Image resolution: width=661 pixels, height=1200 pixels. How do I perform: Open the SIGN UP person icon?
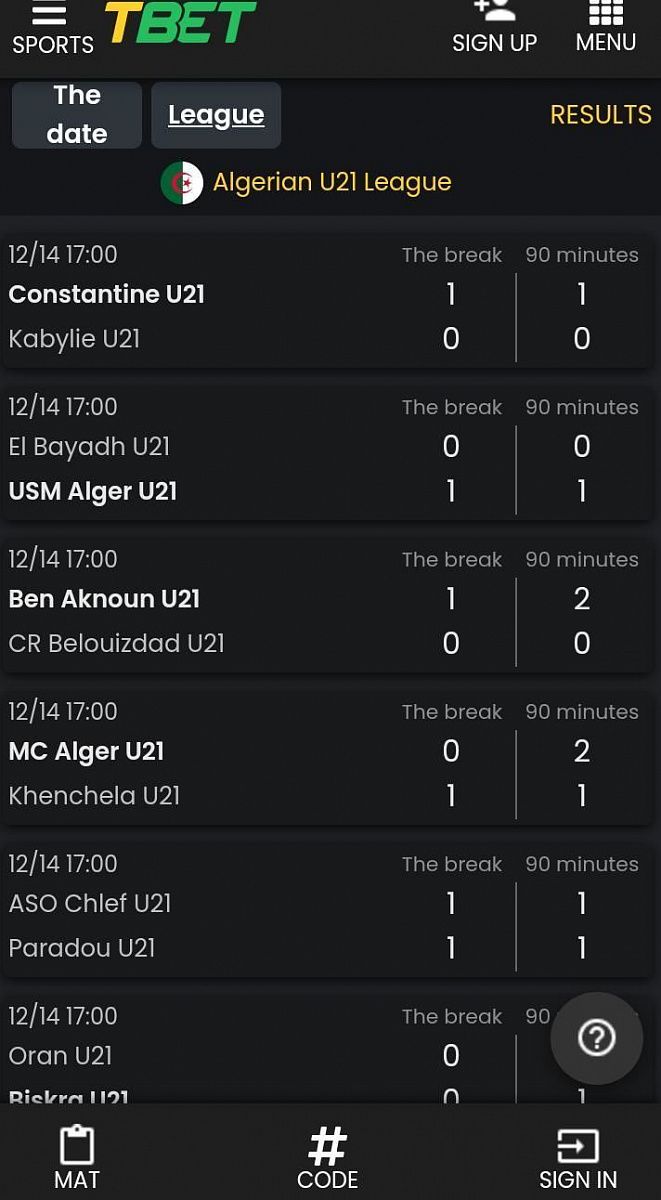point(494,11)
